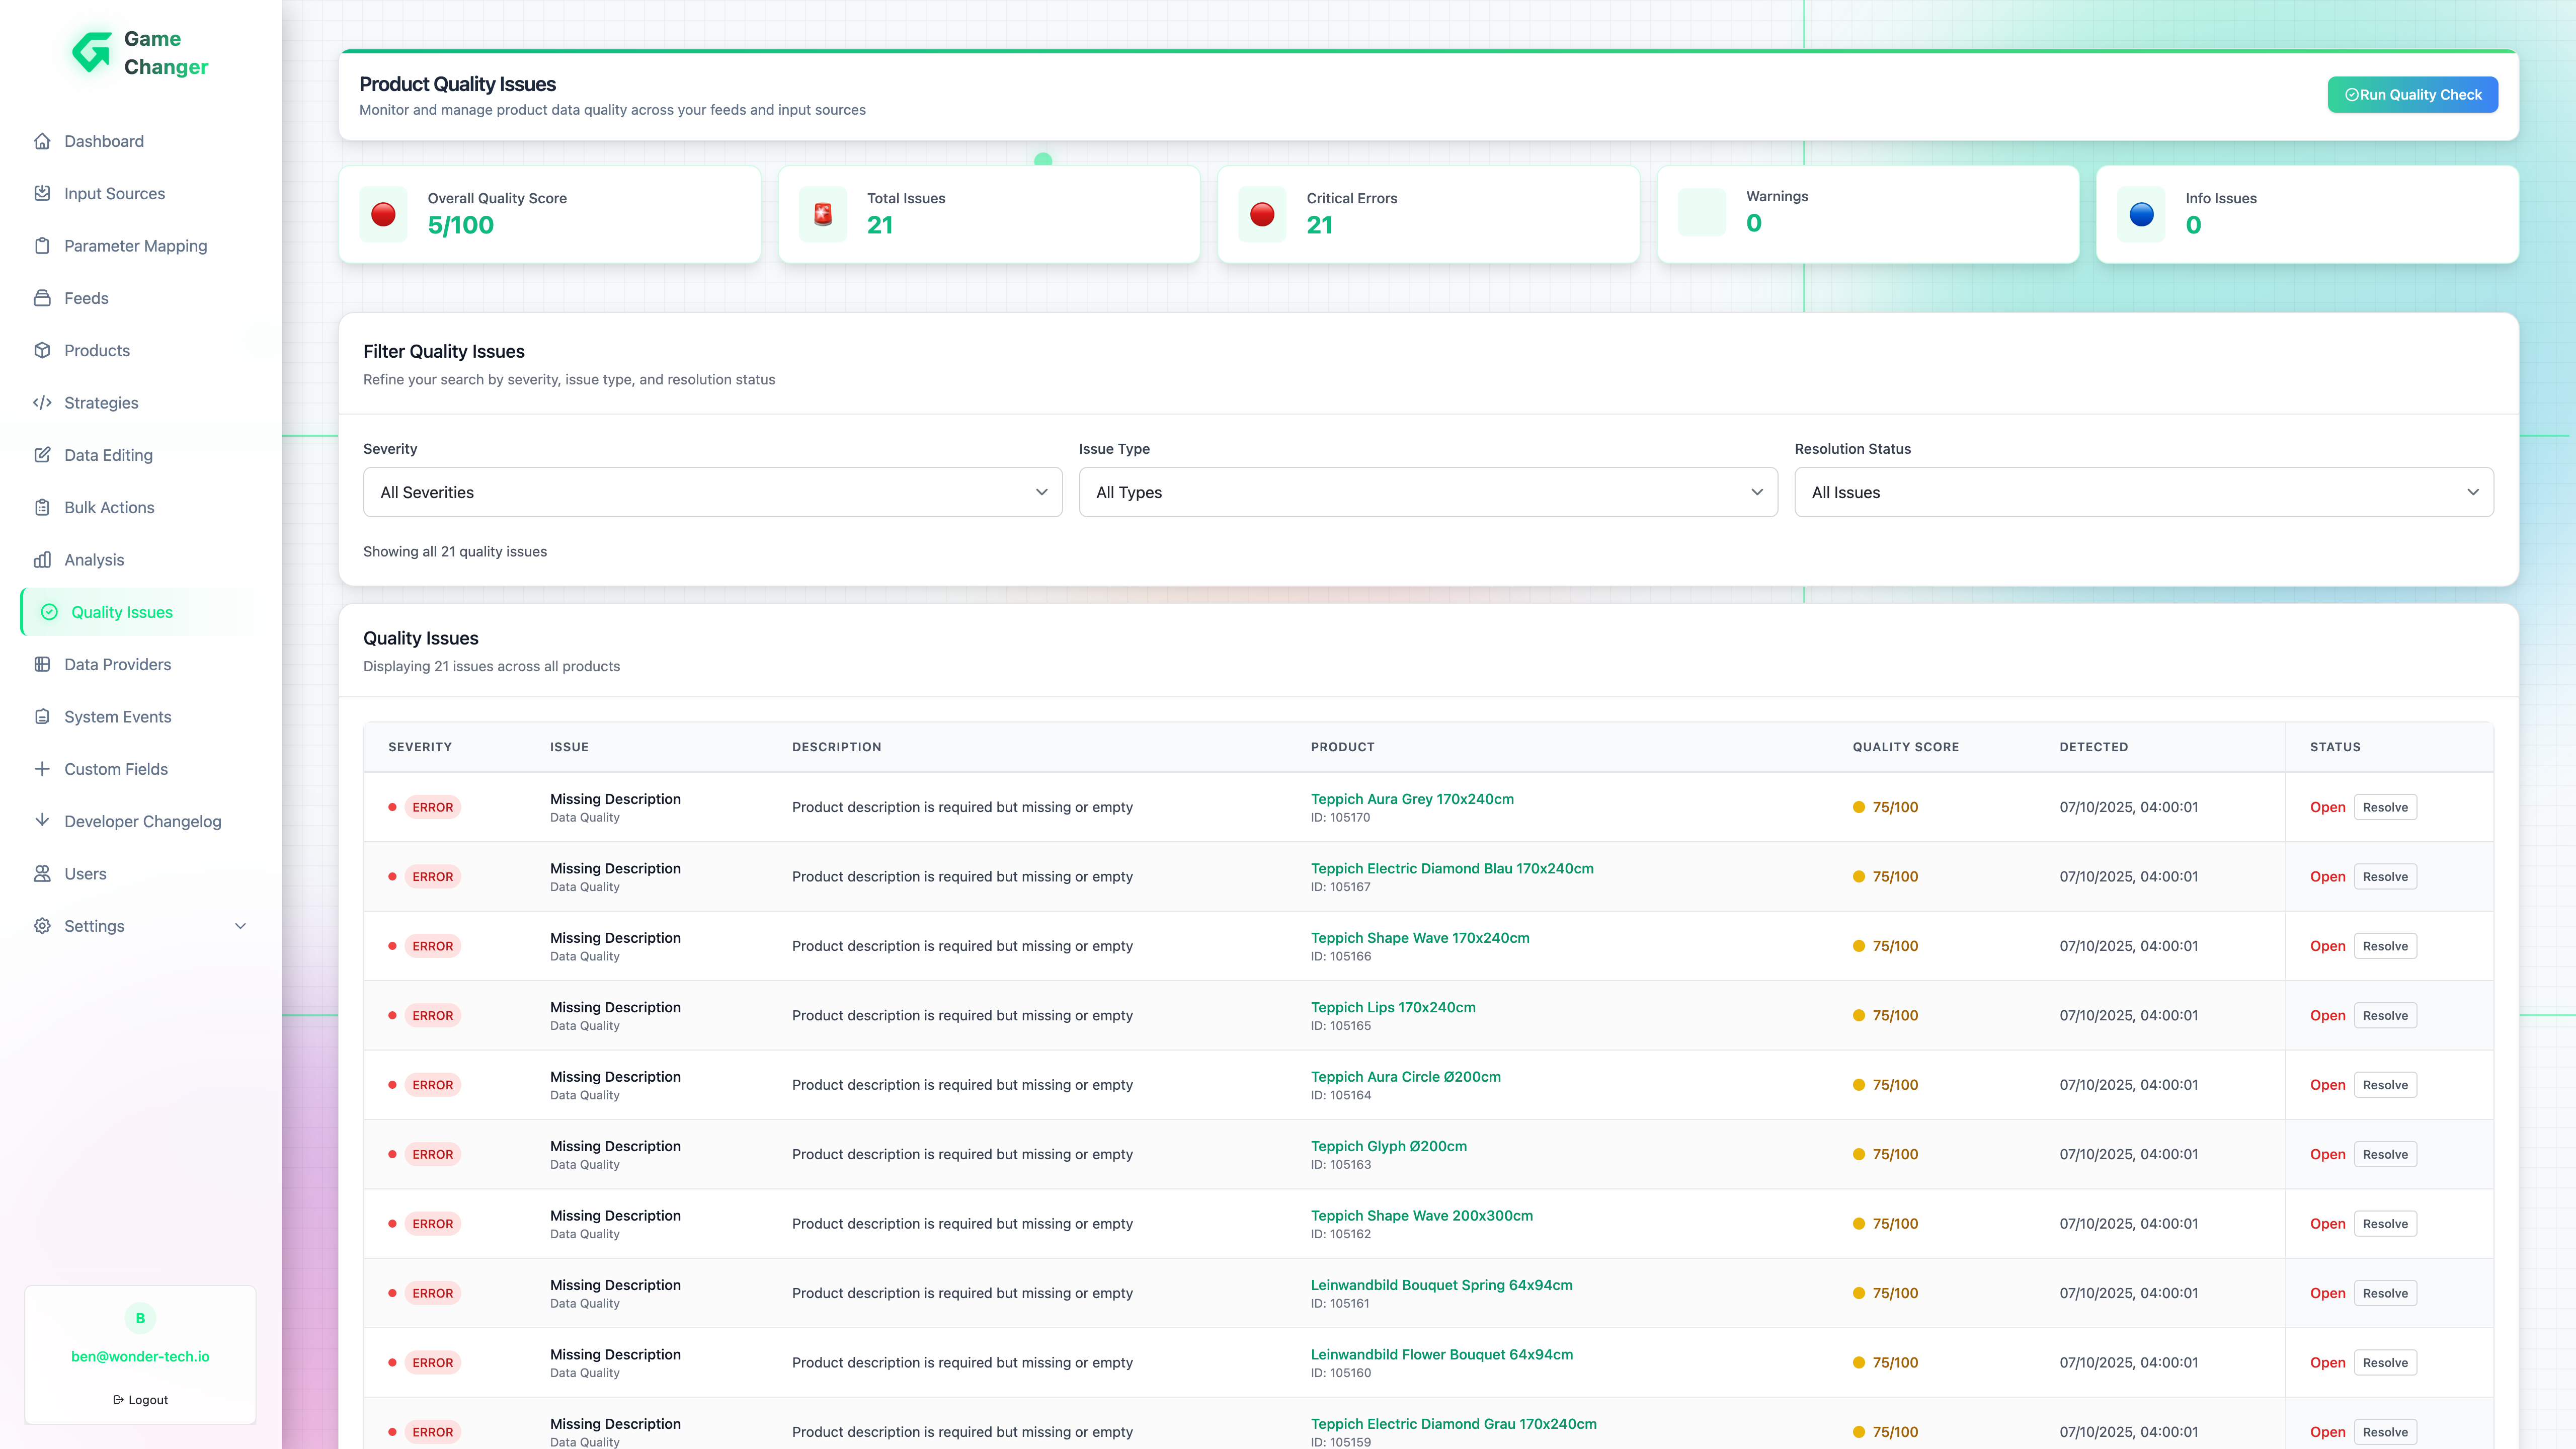
Task: Click the Users people icon
Action: tap(42, 874)
